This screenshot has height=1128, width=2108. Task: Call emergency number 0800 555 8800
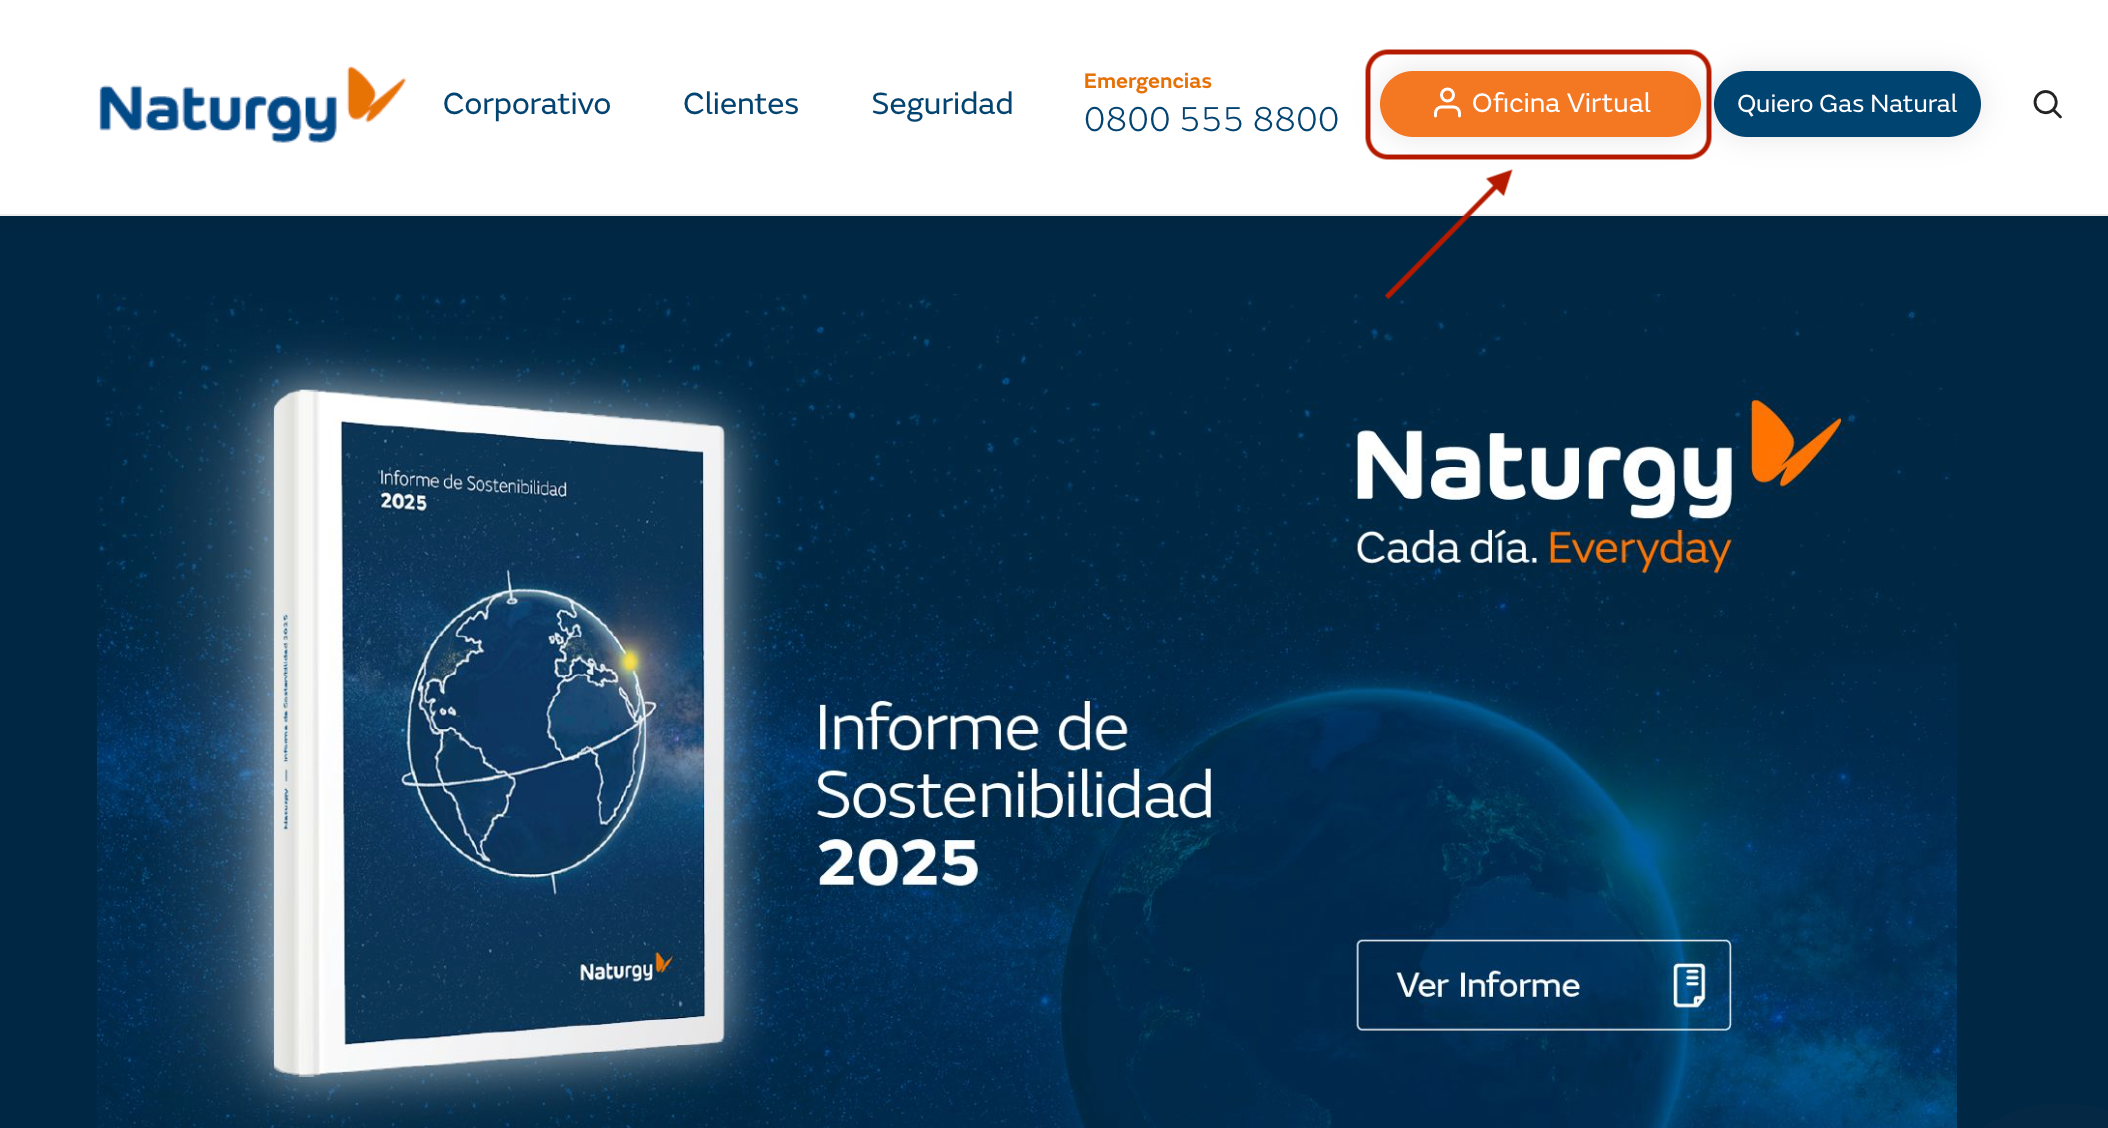(1211, 119)
